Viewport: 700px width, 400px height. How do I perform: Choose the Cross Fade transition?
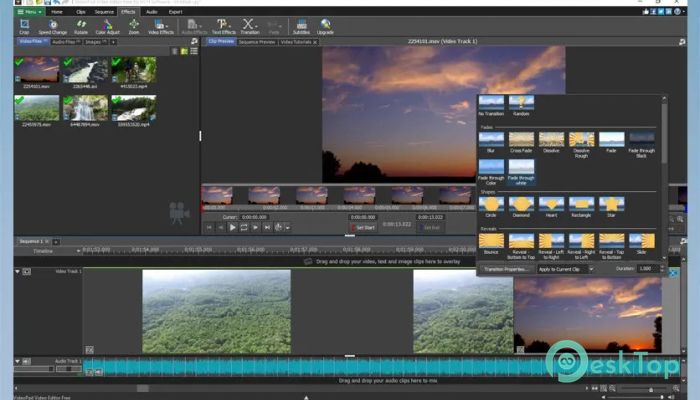point(521,142)
